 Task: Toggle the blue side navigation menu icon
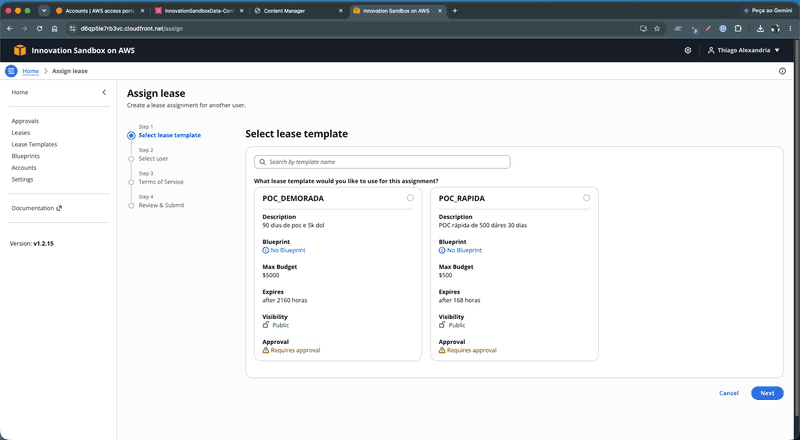point(11,71)
